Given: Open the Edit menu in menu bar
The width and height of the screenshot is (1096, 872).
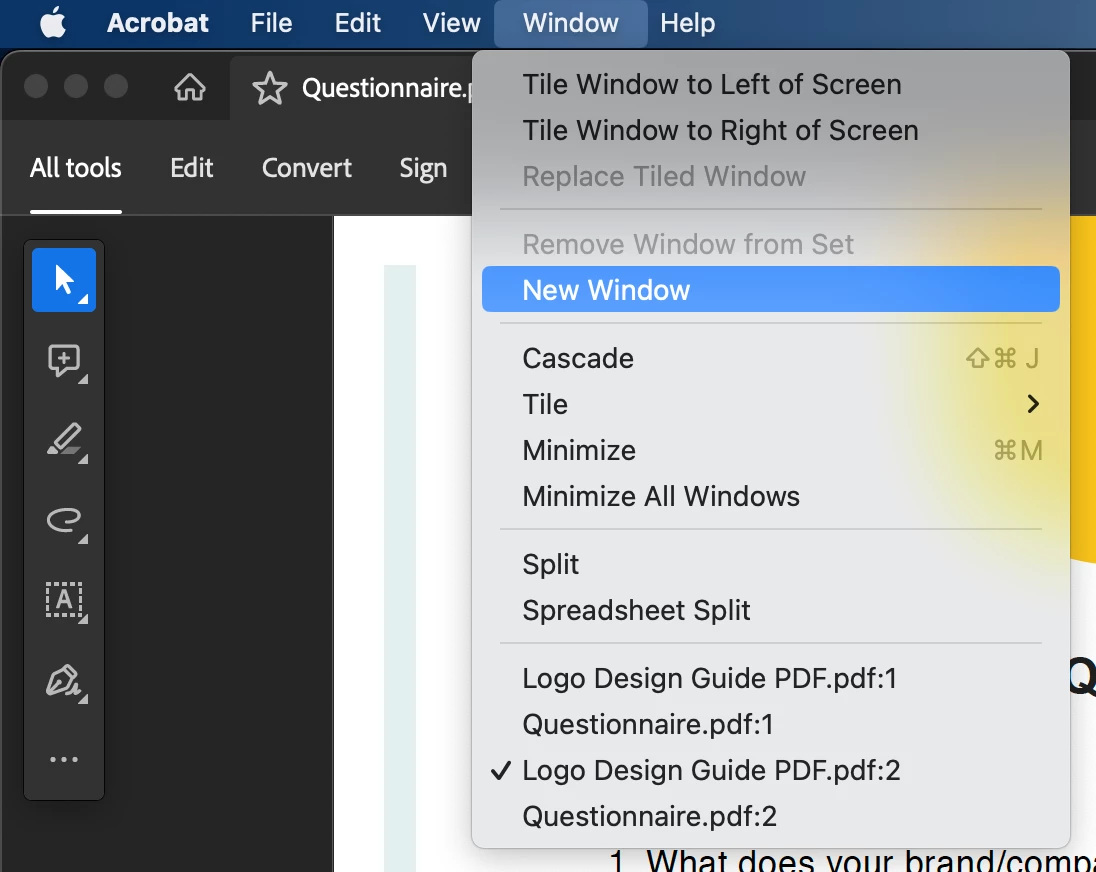Looking at the screenshot, I should point(357,23).
